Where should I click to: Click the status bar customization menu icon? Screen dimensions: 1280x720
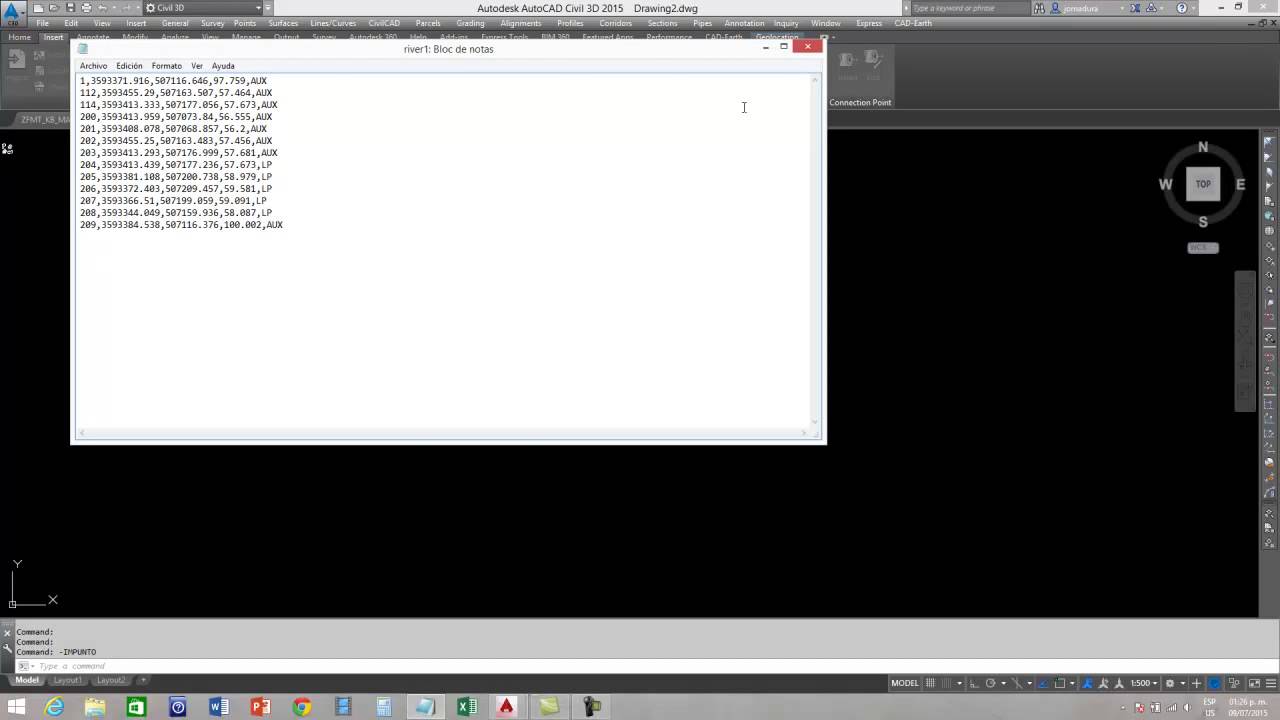pos(1271,683)
